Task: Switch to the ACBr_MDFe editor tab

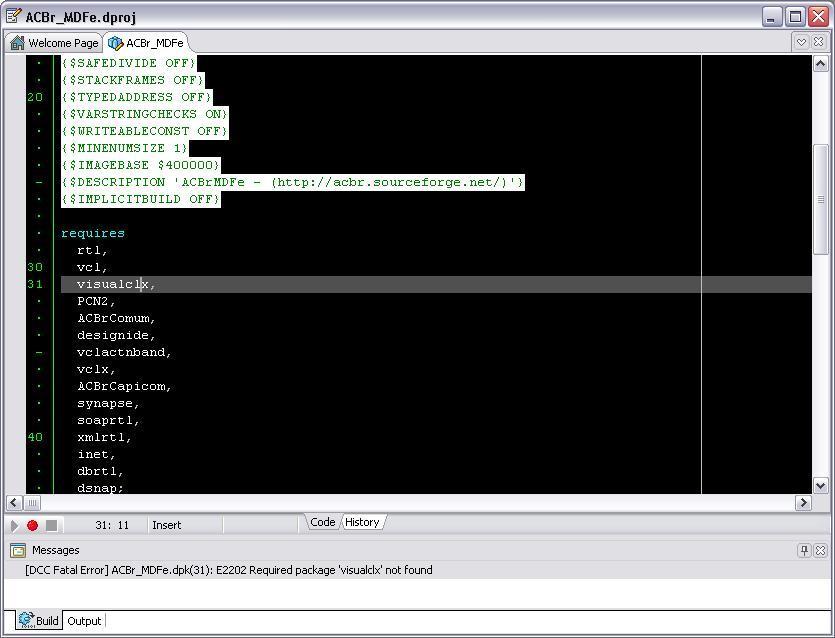Action: click(x=146, y=43)
